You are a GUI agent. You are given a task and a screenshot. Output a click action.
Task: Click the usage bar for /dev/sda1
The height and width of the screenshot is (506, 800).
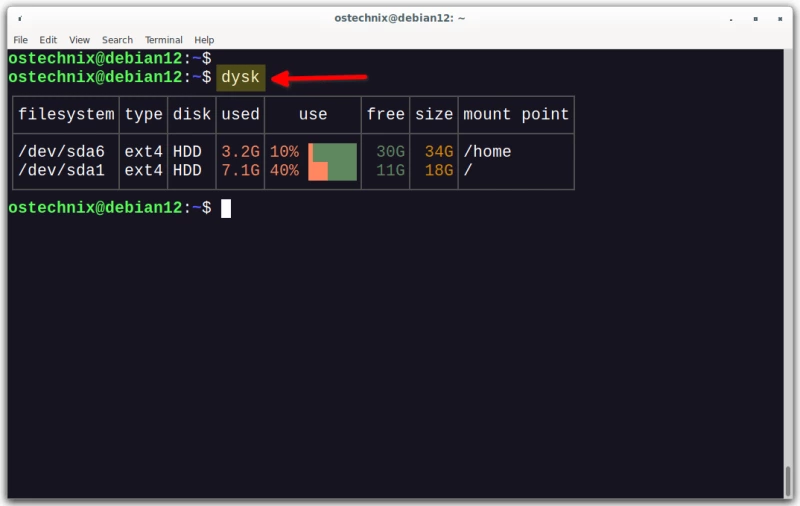[x=332, y=171]
